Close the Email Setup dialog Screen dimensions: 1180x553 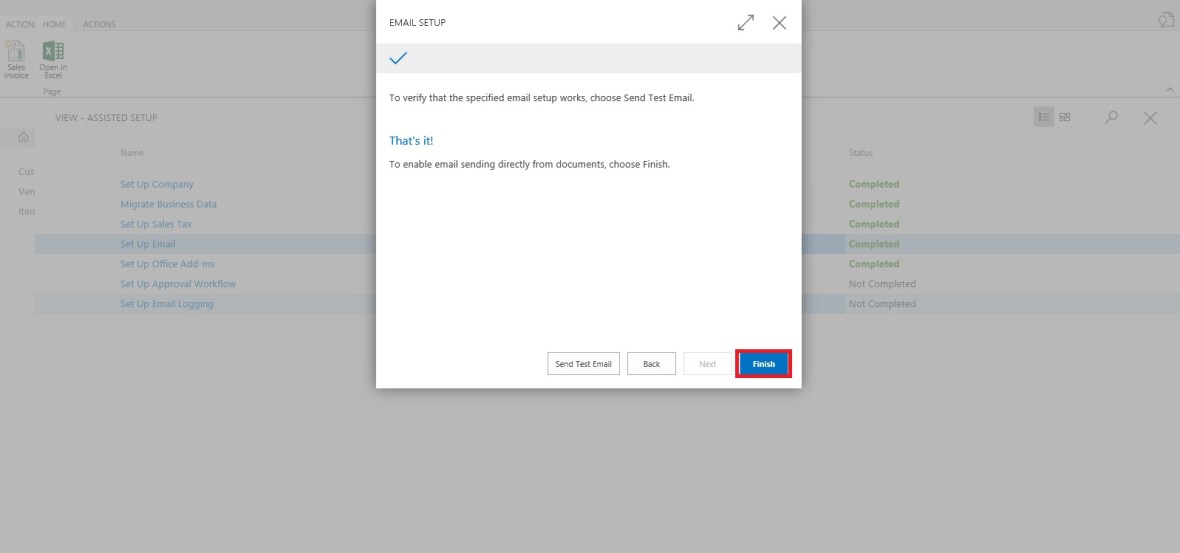[x=780, y=23]
